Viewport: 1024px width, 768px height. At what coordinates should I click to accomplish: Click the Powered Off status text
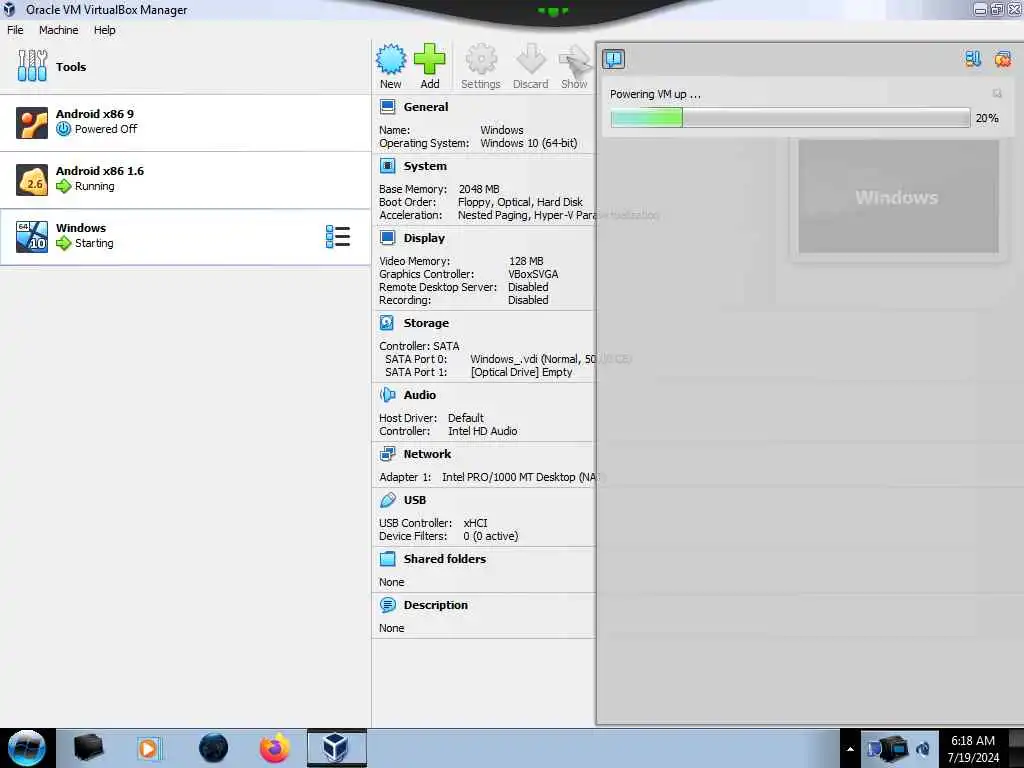click(106, 129)
